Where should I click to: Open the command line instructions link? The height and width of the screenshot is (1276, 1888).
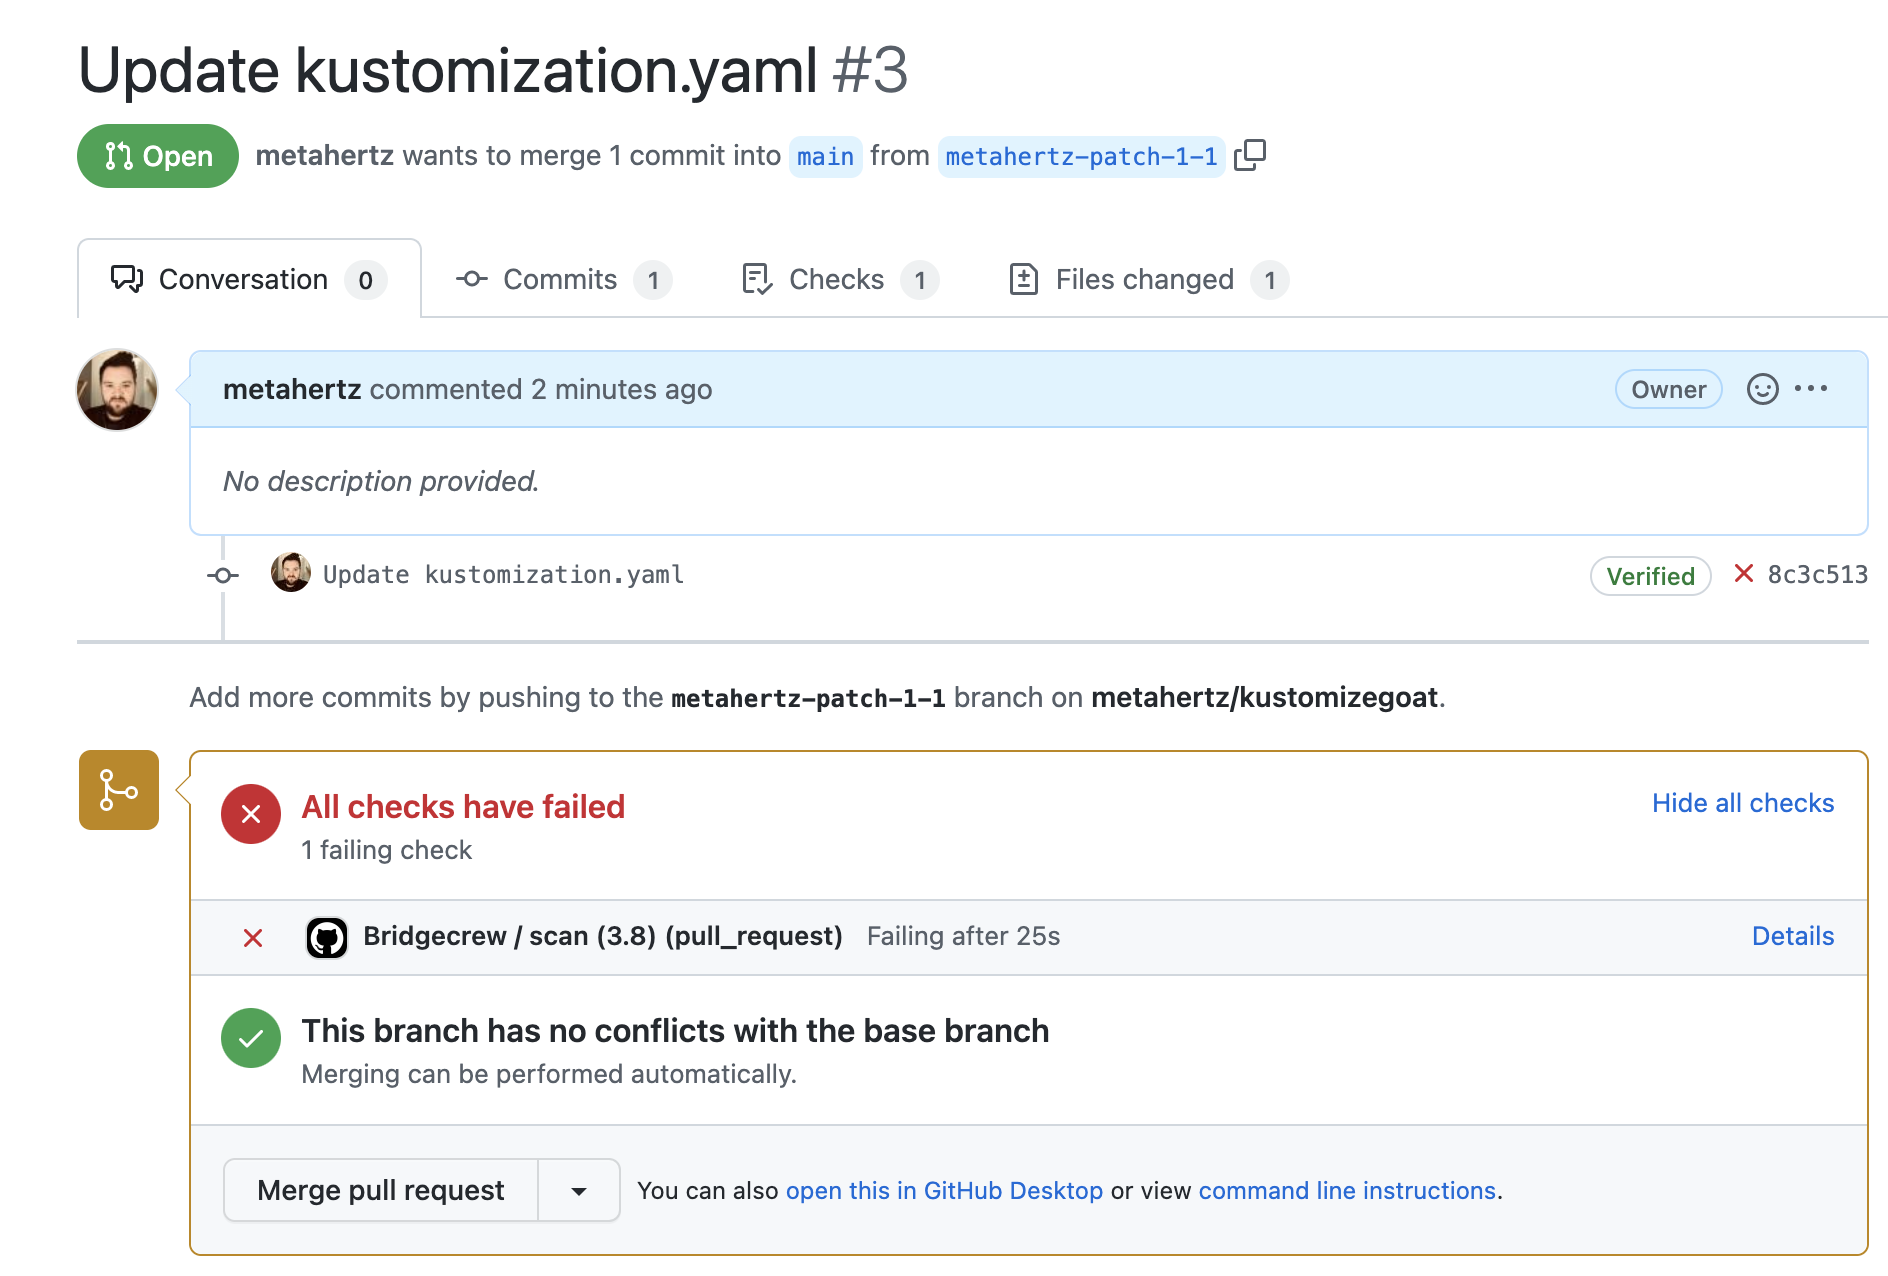pyautogui.click(x=1347, y=1190)
